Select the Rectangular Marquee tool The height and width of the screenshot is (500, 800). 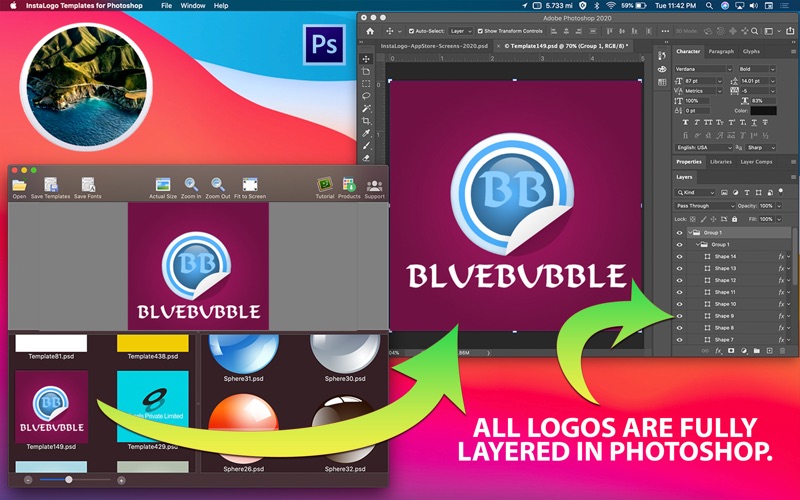(x=366, y=84)
